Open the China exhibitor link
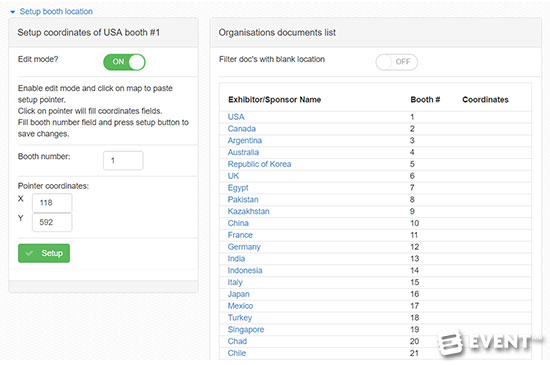The width and height of the screenshot is (550, 365). (238, 223)
